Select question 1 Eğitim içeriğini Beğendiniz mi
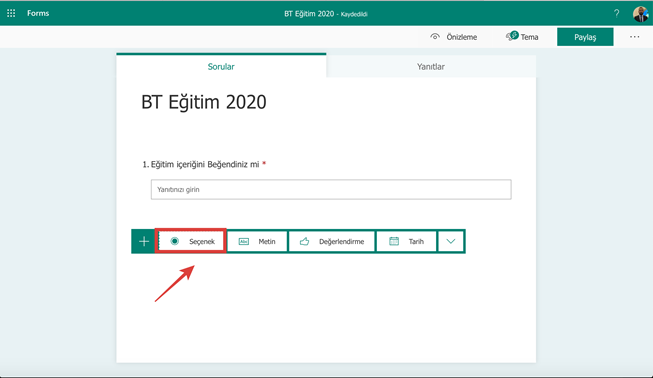Image resolution: width=653 pixels, height=378 pixels. pos(204,164)
